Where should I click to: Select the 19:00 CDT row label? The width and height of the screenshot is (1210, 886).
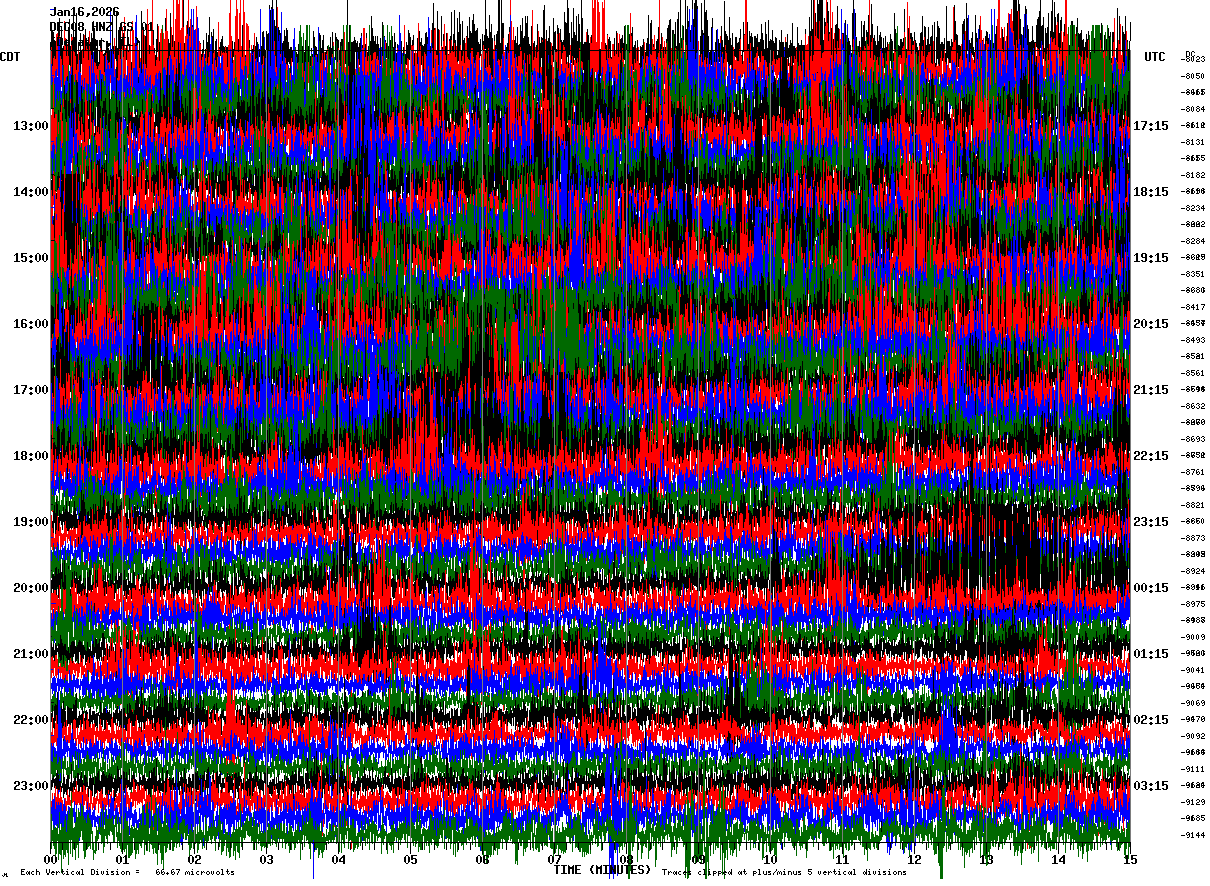(x=31, y=522)
